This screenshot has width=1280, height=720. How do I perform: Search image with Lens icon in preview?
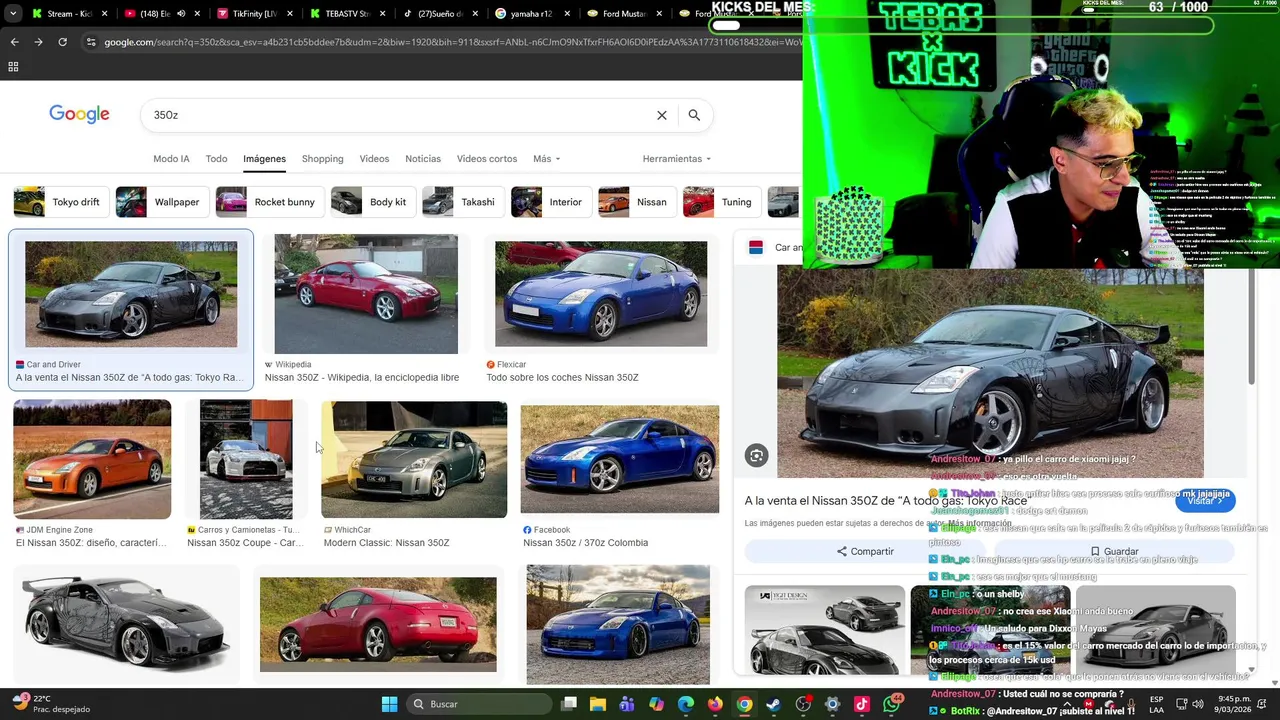tap(756, 456)
